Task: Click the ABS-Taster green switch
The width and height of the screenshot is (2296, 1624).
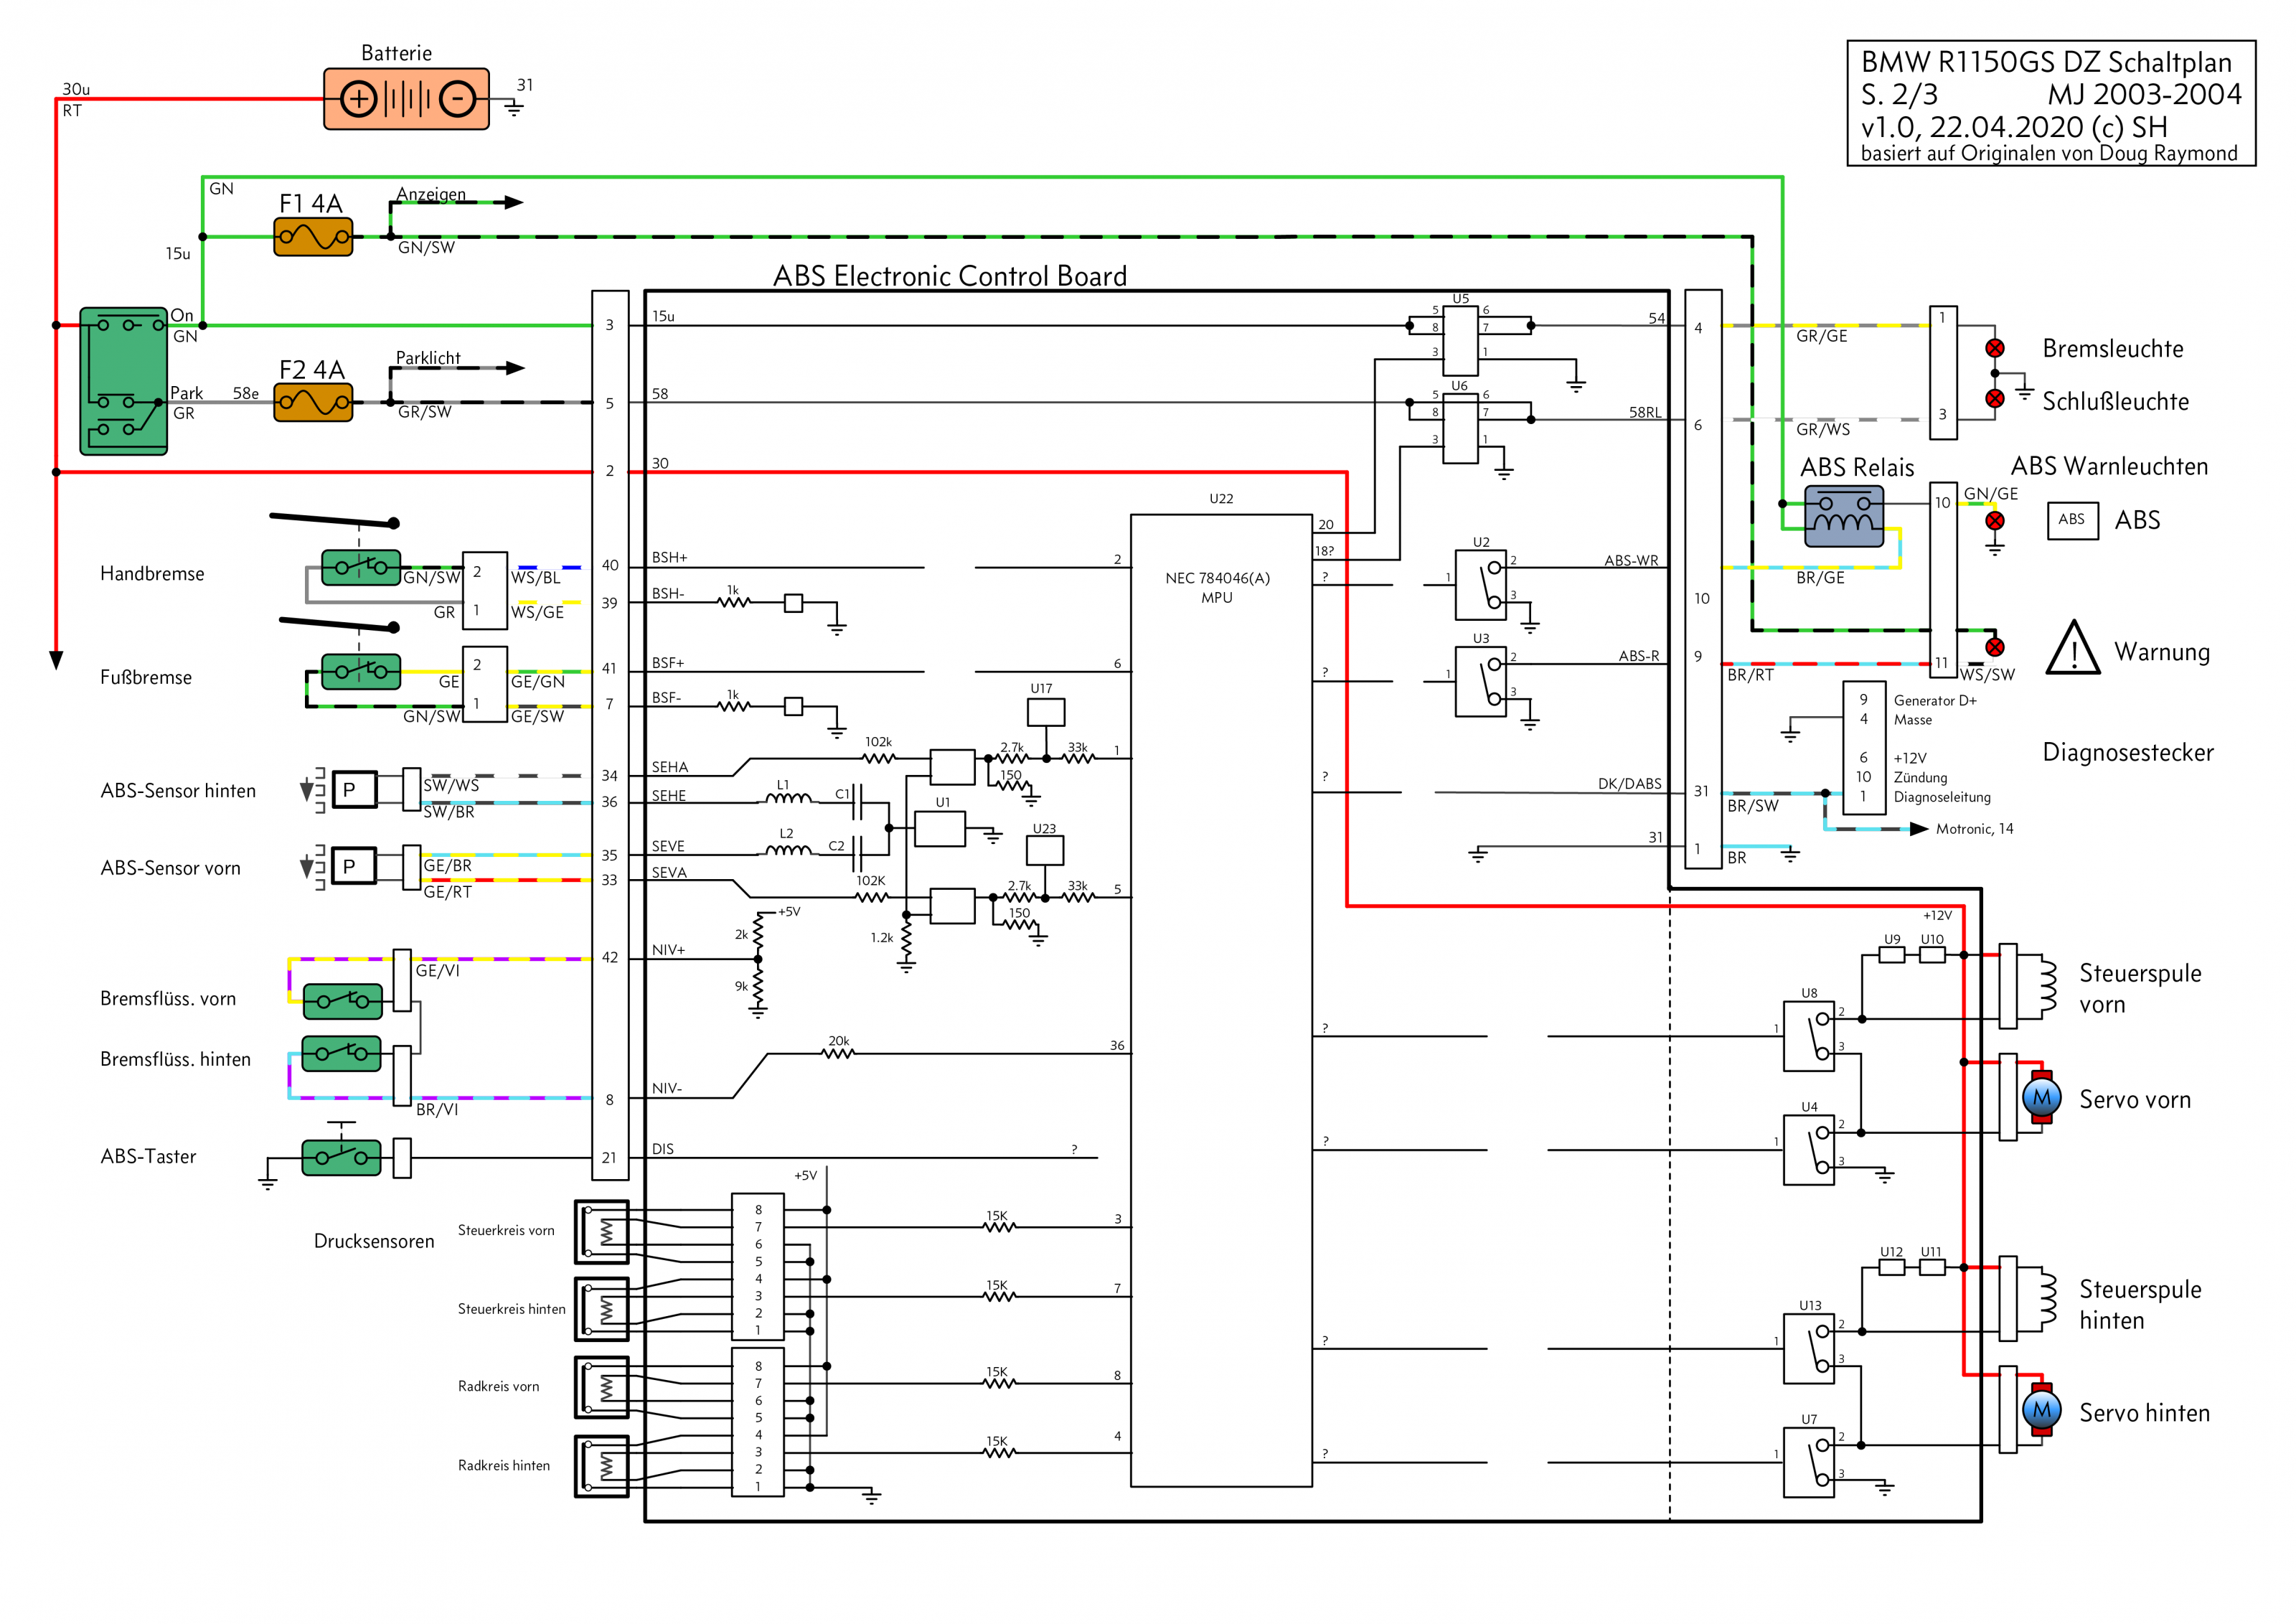Action: (x=341, y=1158)
